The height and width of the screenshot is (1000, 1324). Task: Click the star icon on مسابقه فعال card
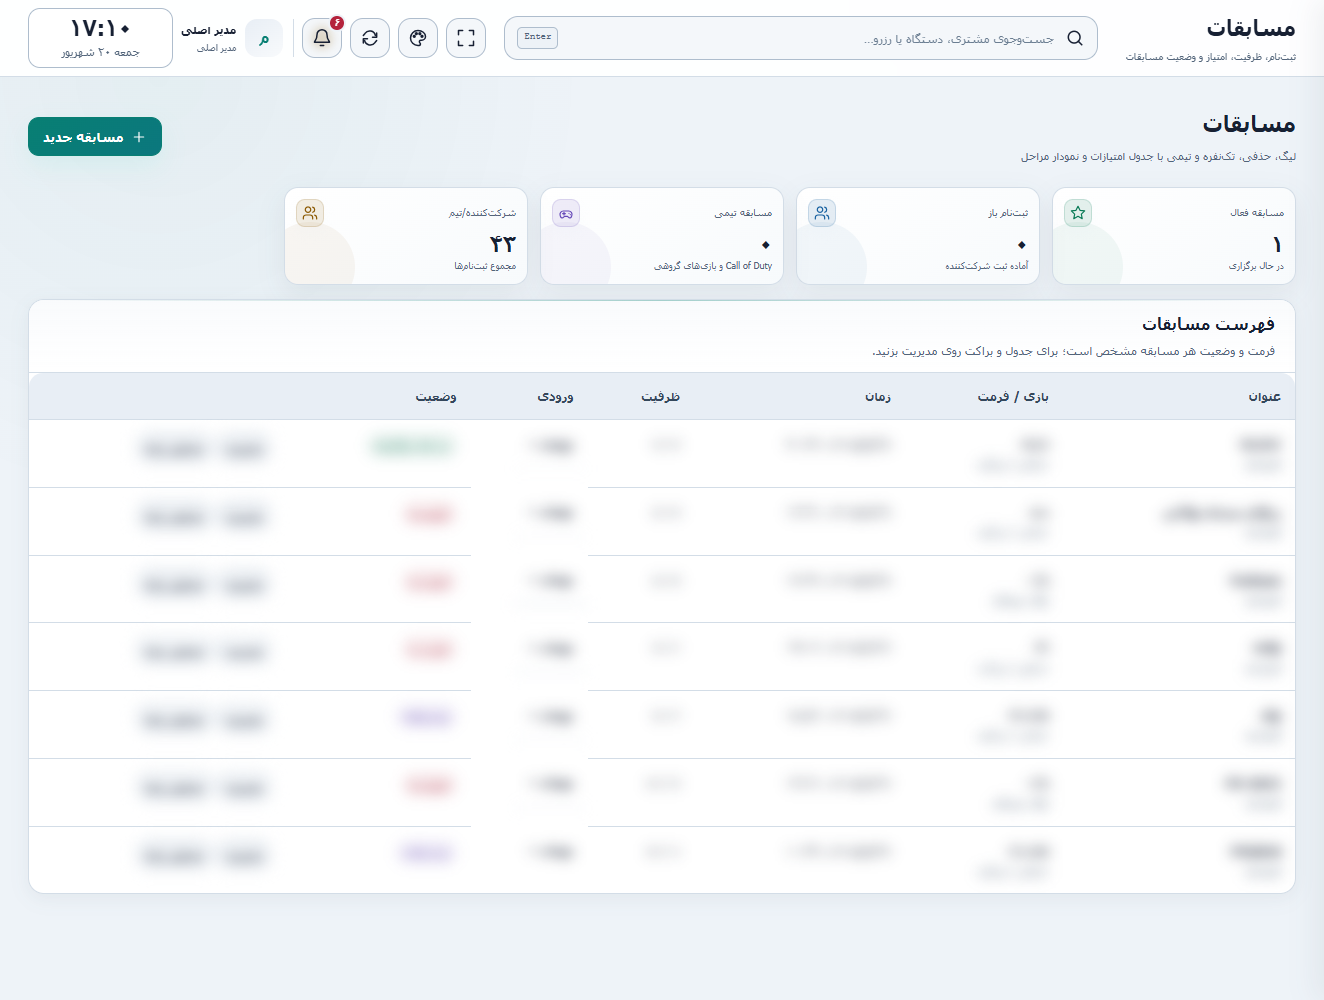[x=1078, y=213]
